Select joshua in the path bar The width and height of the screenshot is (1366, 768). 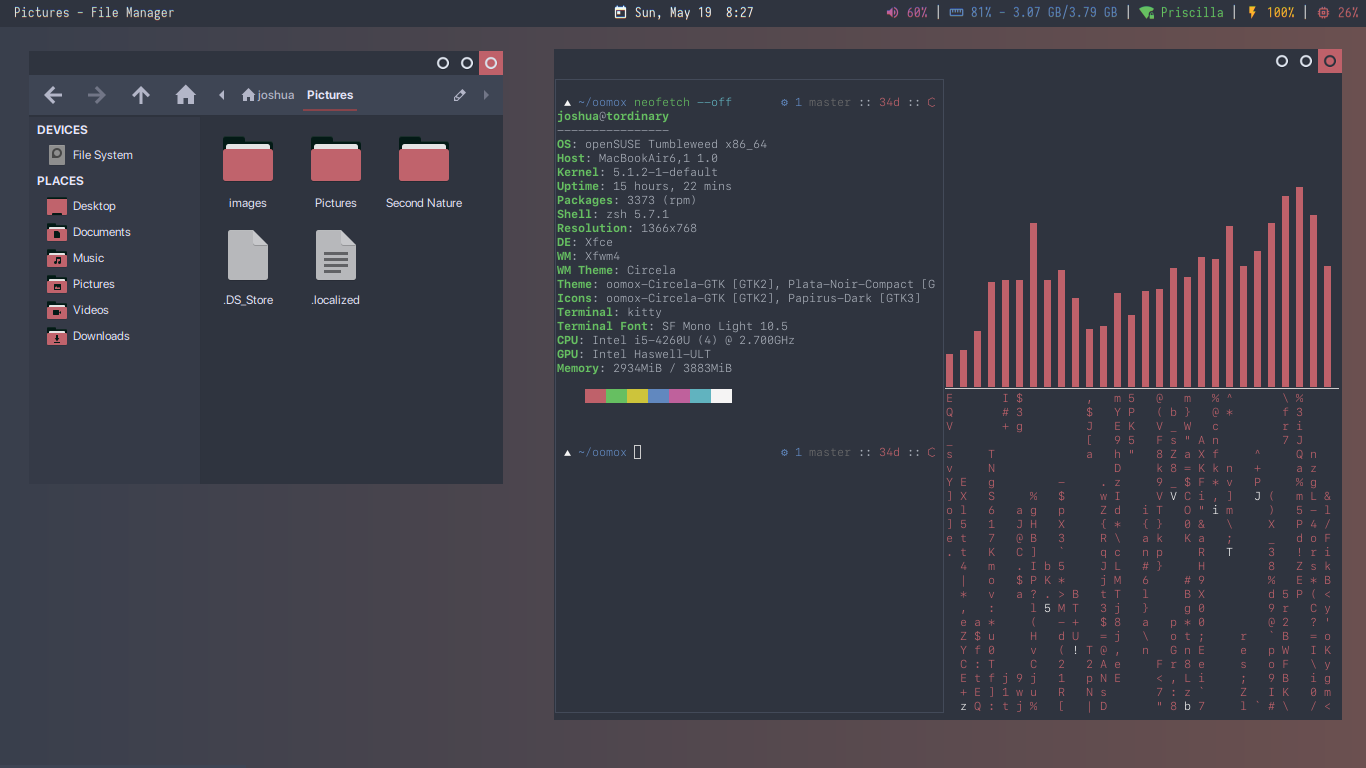coord(268,95)
